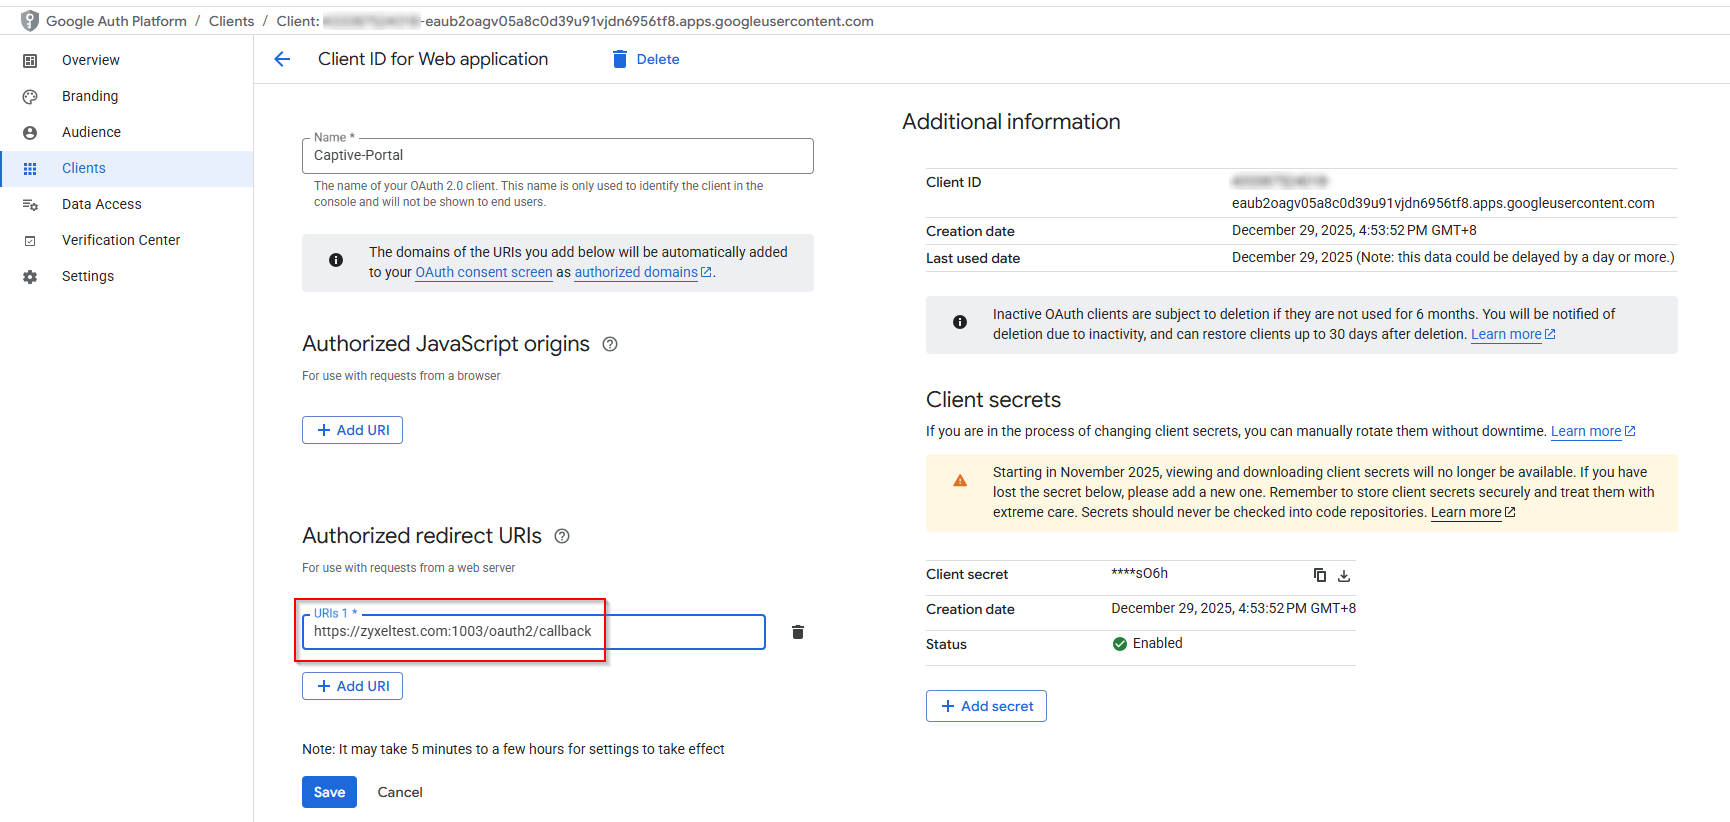This screenshot has width=1730, height=822.
Task: Click the Additional information heading
Action: 1011,122
